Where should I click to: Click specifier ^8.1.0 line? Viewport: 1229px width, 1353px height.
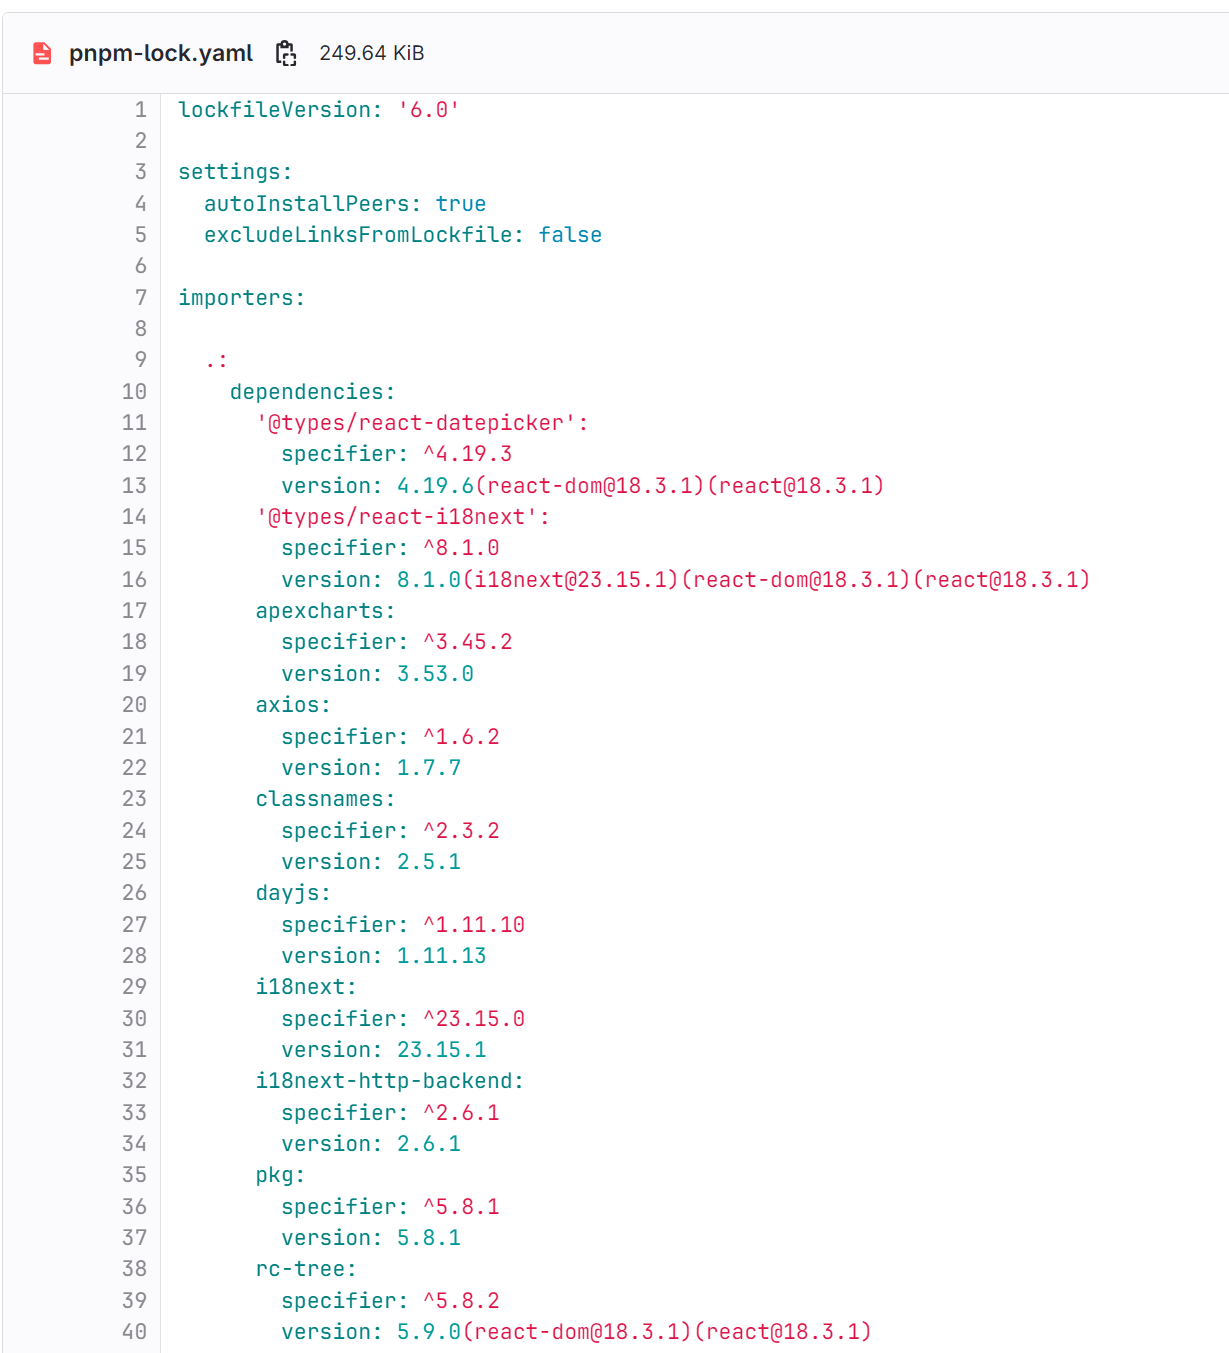point(390,547)
